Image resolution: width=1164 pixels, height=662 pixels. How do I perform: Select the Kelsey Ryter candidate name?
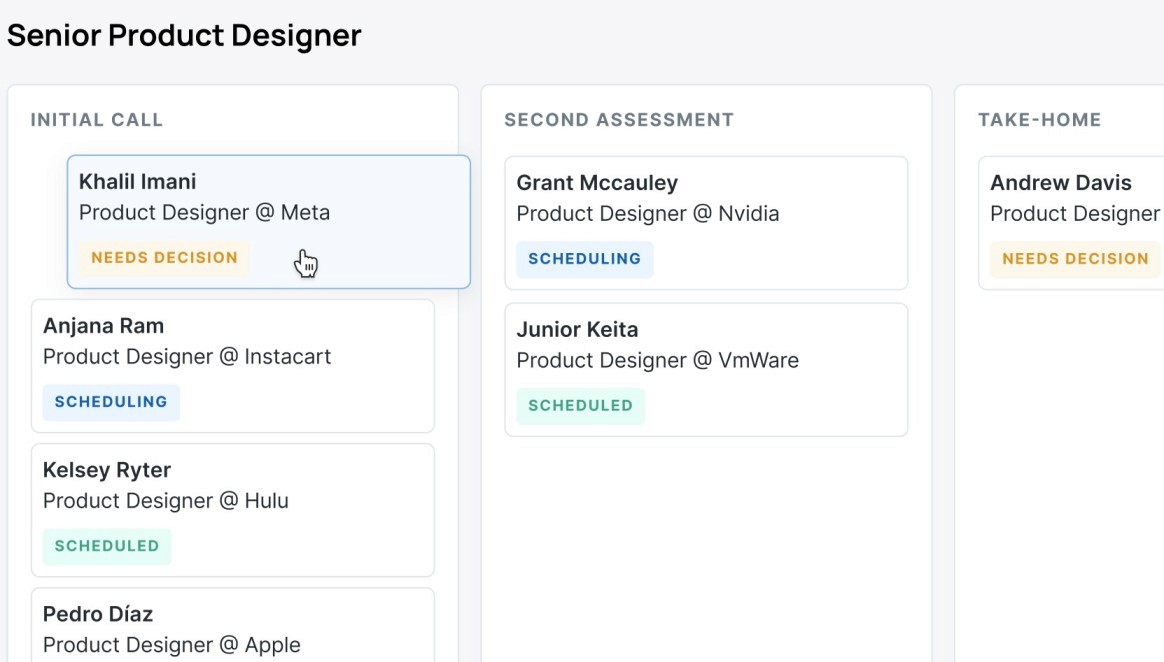107,470
